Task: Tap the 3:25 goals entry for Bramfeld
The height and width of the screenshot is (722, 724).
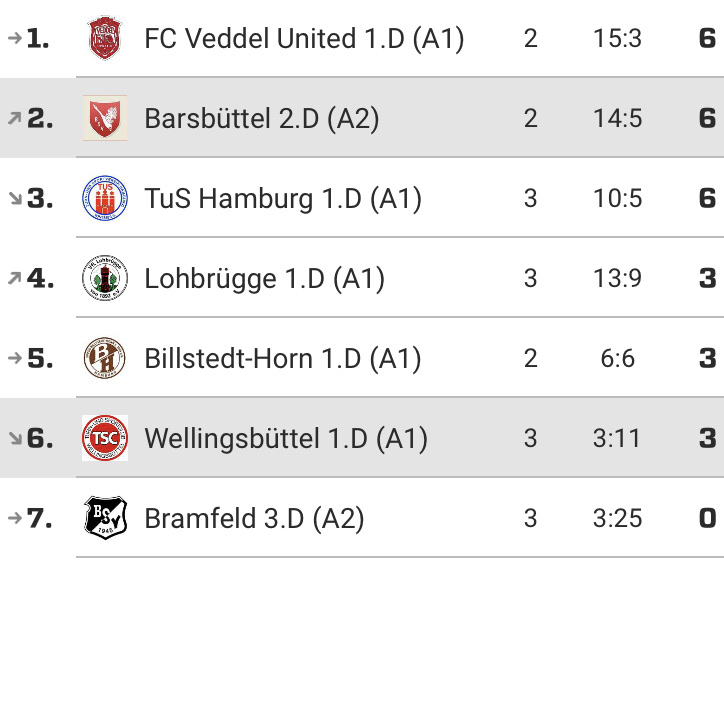Action: (617, 518)
